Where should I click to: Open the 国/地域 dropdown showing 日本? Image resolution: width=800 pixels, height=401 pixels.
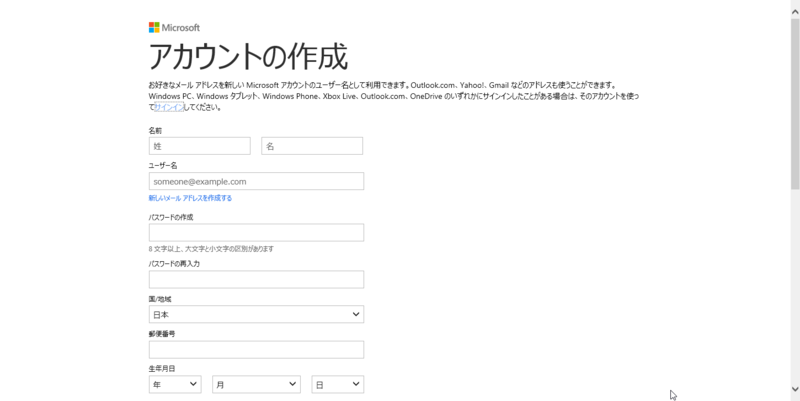click(x=256, y=314)
